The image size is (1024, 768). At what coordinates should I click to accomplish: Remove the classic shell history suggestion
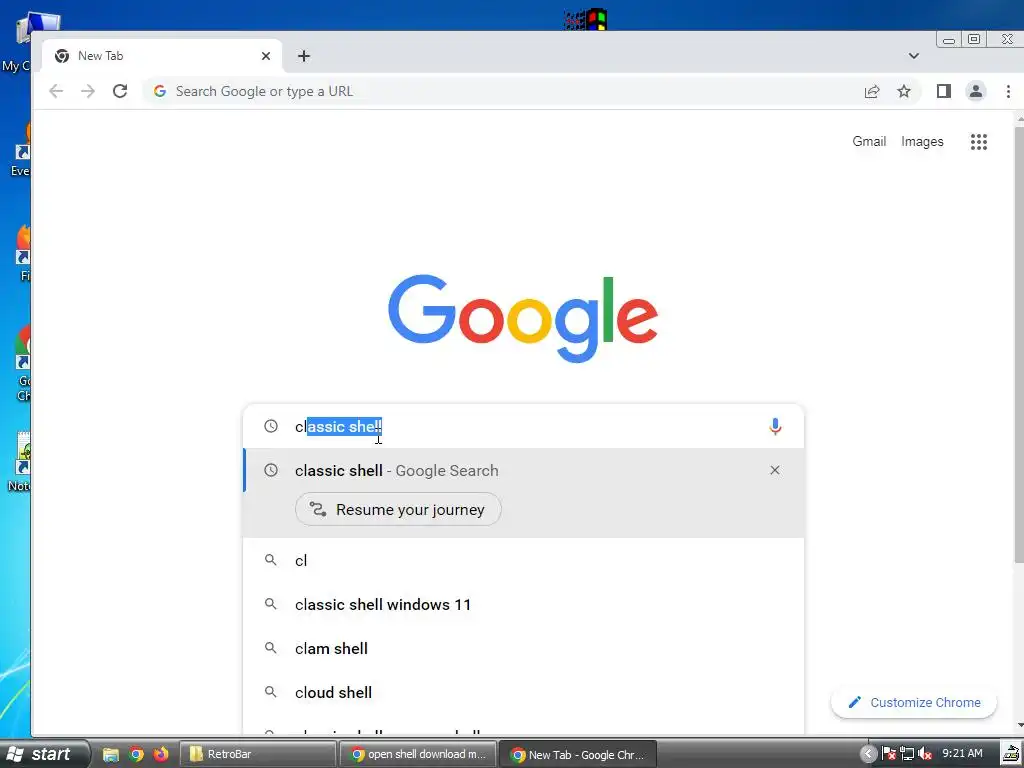[x=775, y=470]
